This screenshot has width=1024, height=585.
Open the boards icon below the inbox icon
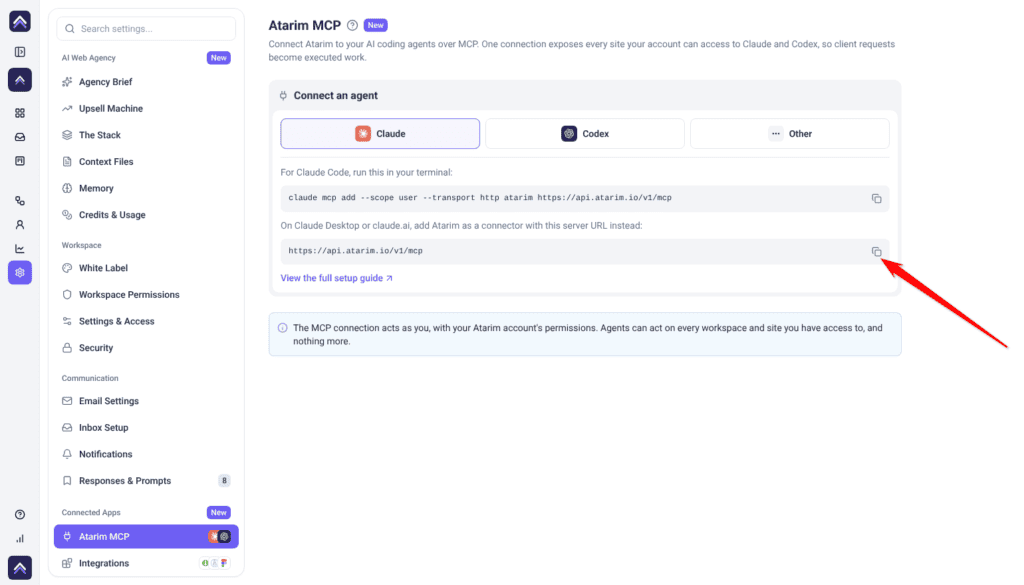20,161
